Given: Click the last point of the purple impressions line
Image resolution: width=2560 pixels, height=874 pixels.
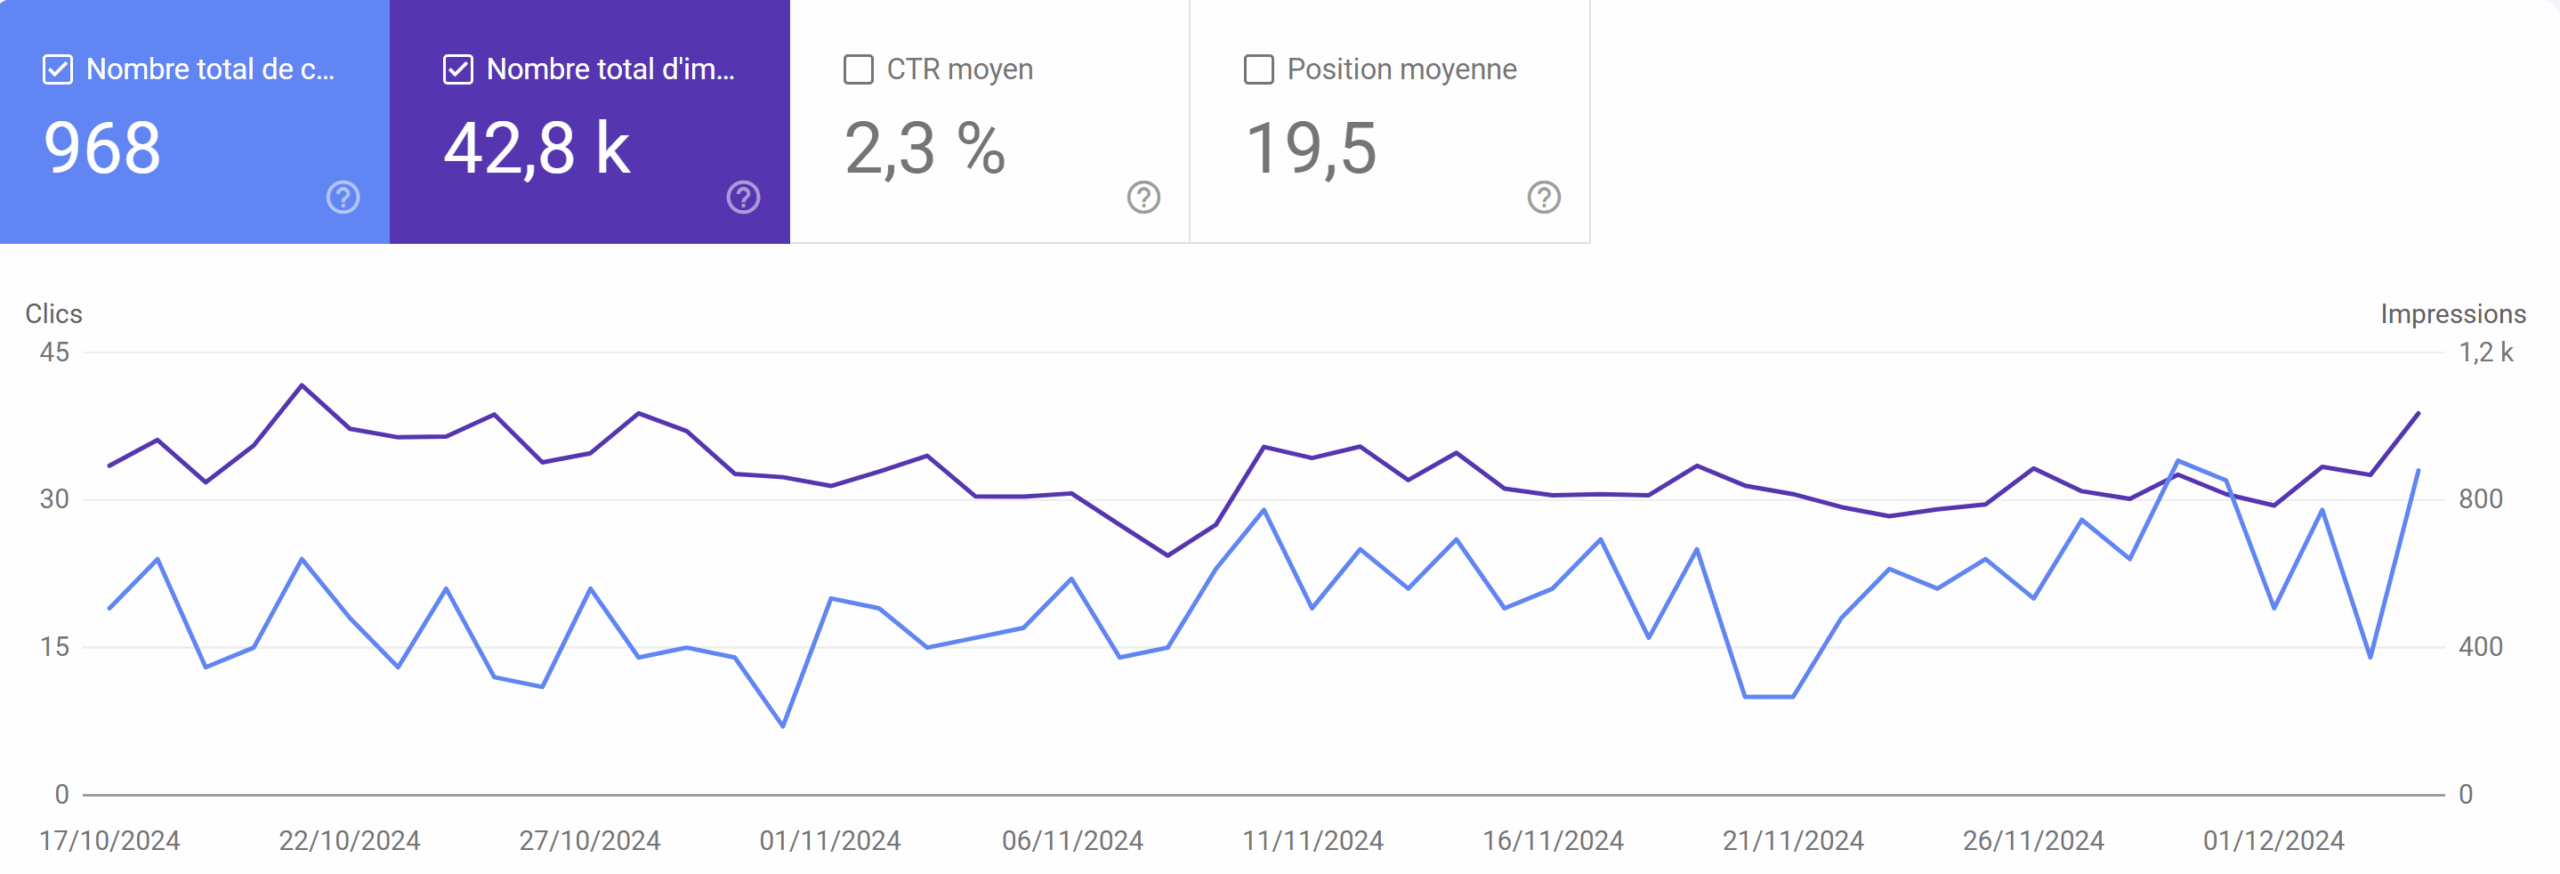Looking at the screenshot, I should coord(2418,413).
